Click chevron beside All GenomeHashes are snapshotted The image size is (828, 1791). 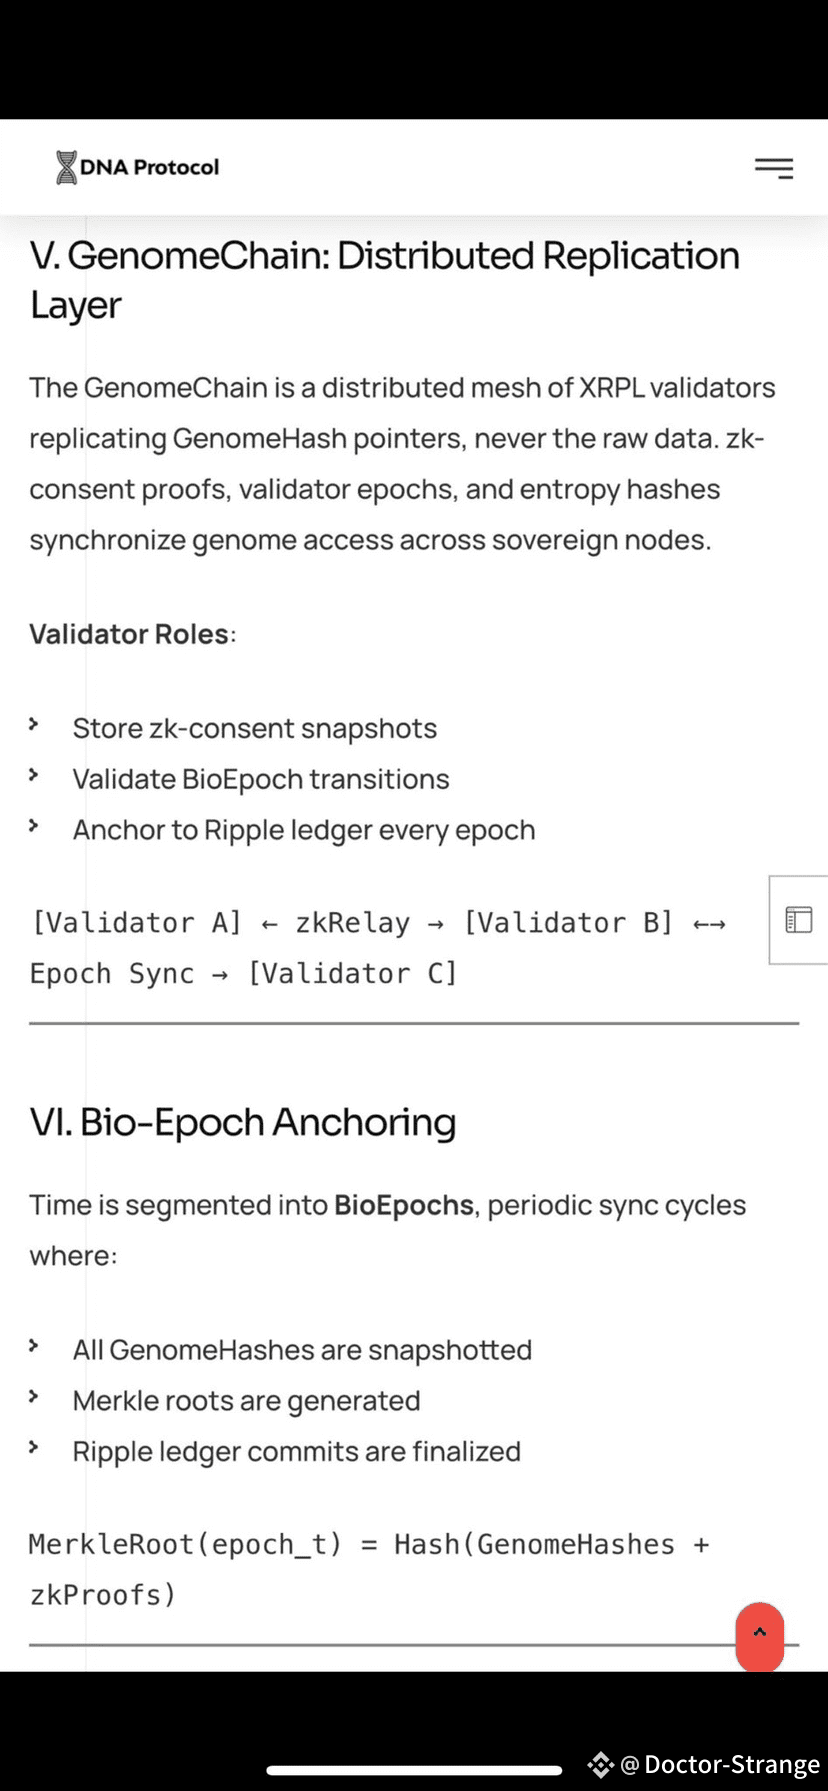[x=34, y=1346]
